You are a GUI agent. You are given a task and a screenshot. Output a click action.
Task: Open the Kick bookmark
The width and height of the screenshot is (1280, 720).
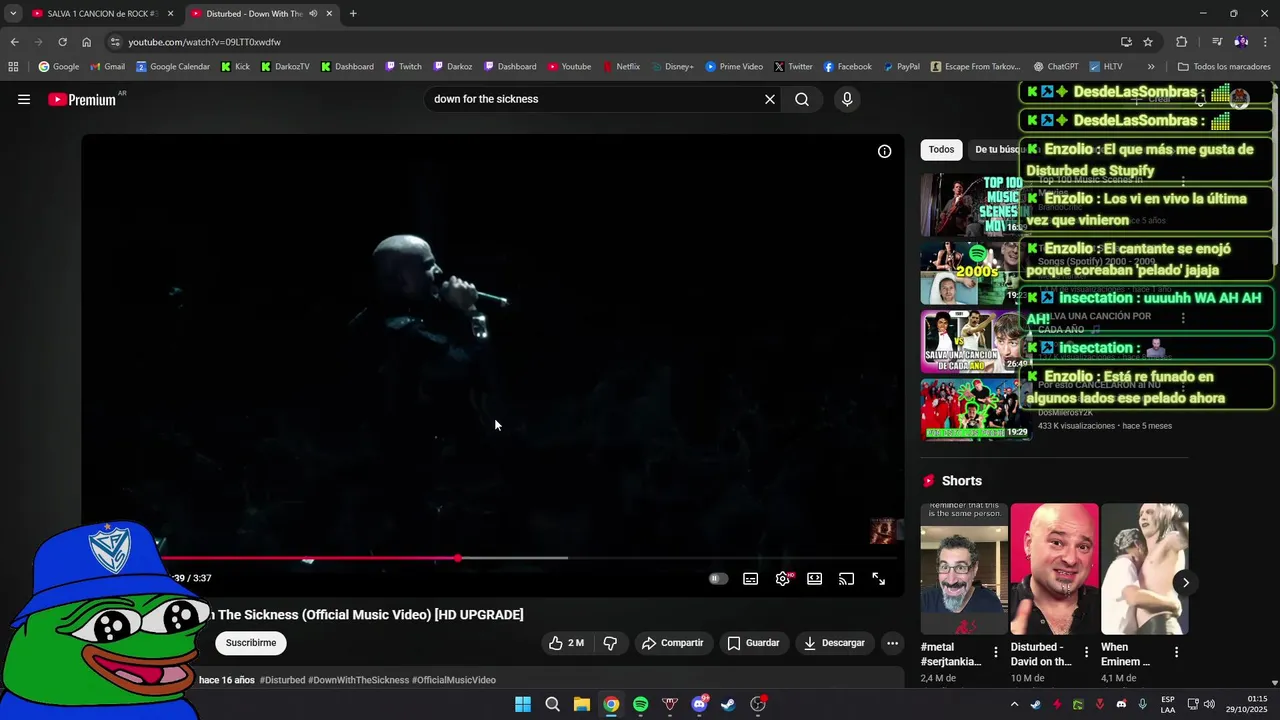click(236, 67)
